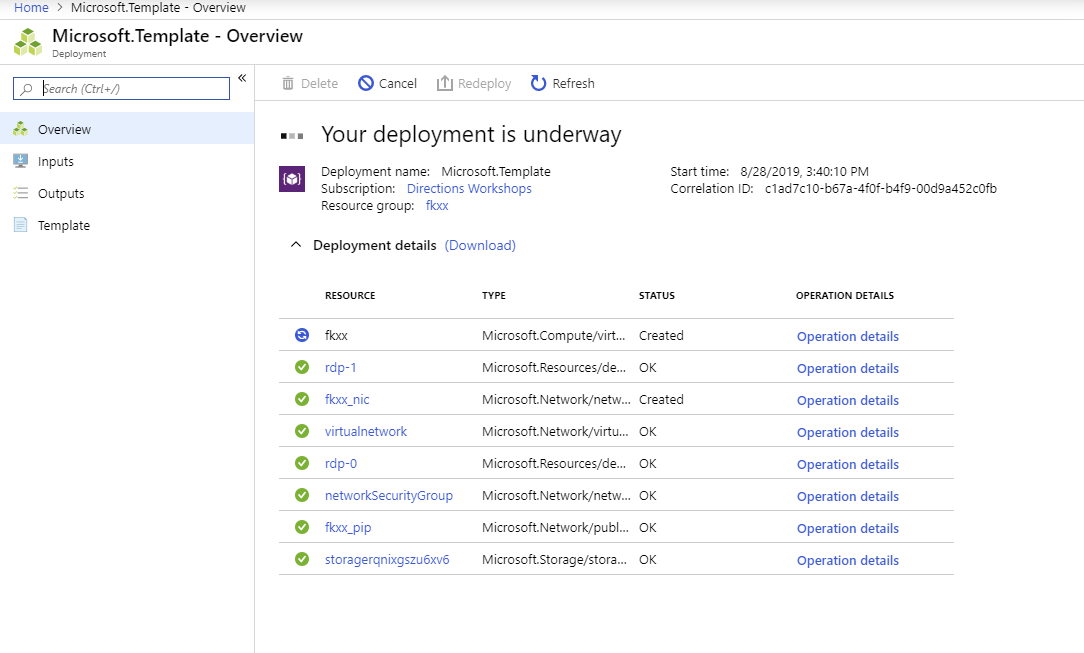
Task: Collapse the sidebar with double chevron
Action: 242,78
